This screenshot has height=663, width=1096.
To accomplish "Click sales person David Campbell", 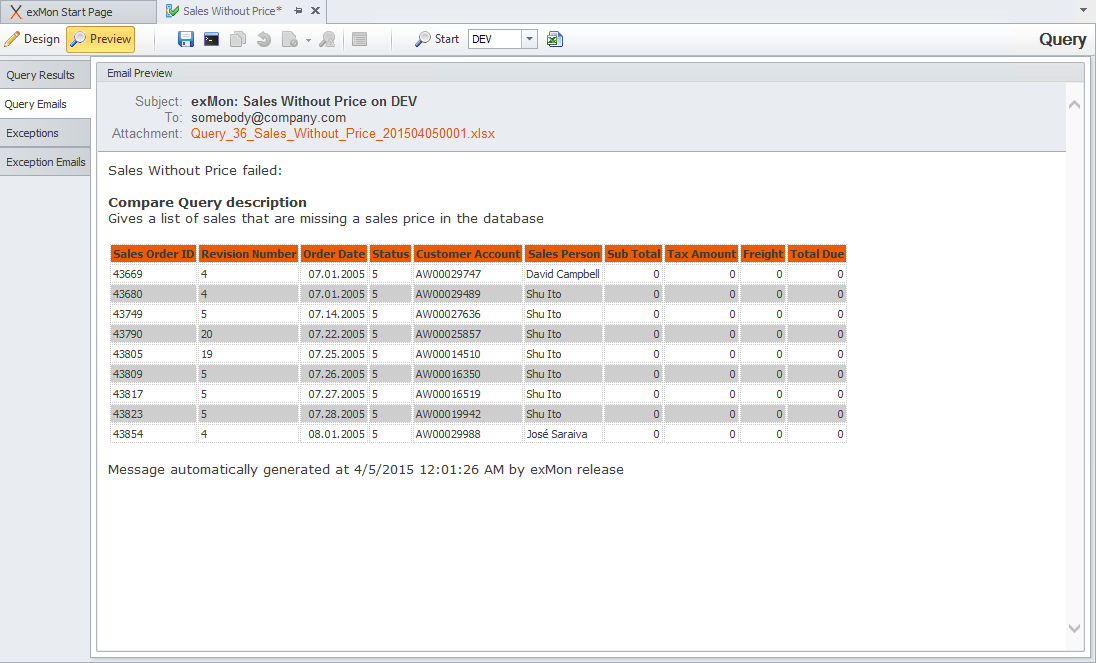I will point(563,274).
